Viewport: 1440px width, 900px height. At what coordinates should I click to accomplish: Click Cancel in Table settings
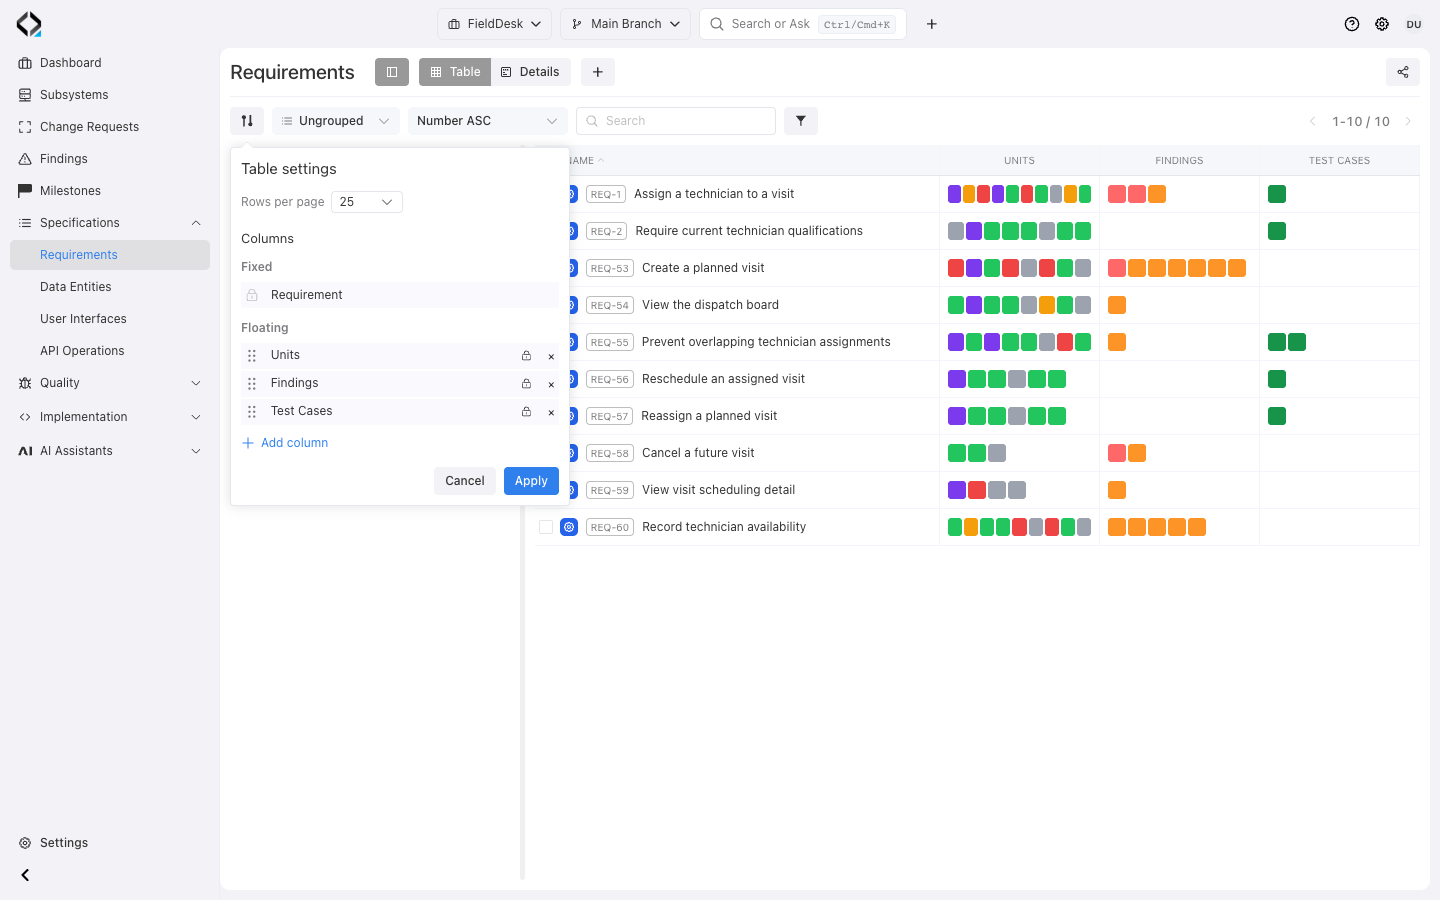(465, 481)
